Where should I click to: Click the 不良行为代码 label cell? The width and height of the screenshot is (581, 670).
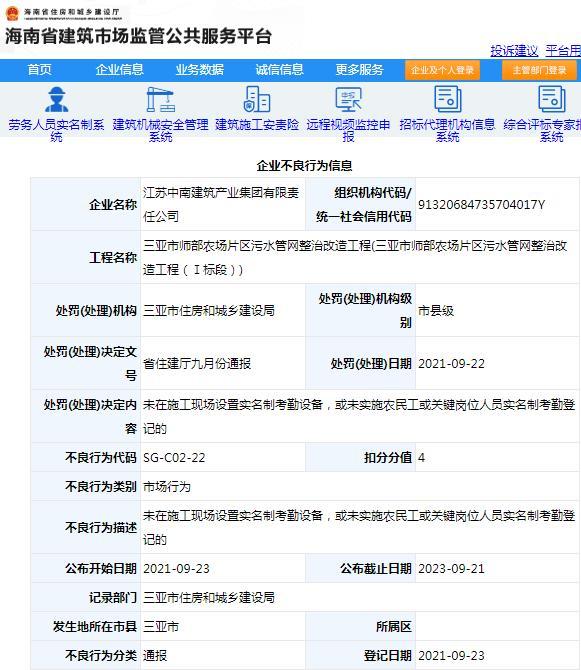(x=86, y=458)
